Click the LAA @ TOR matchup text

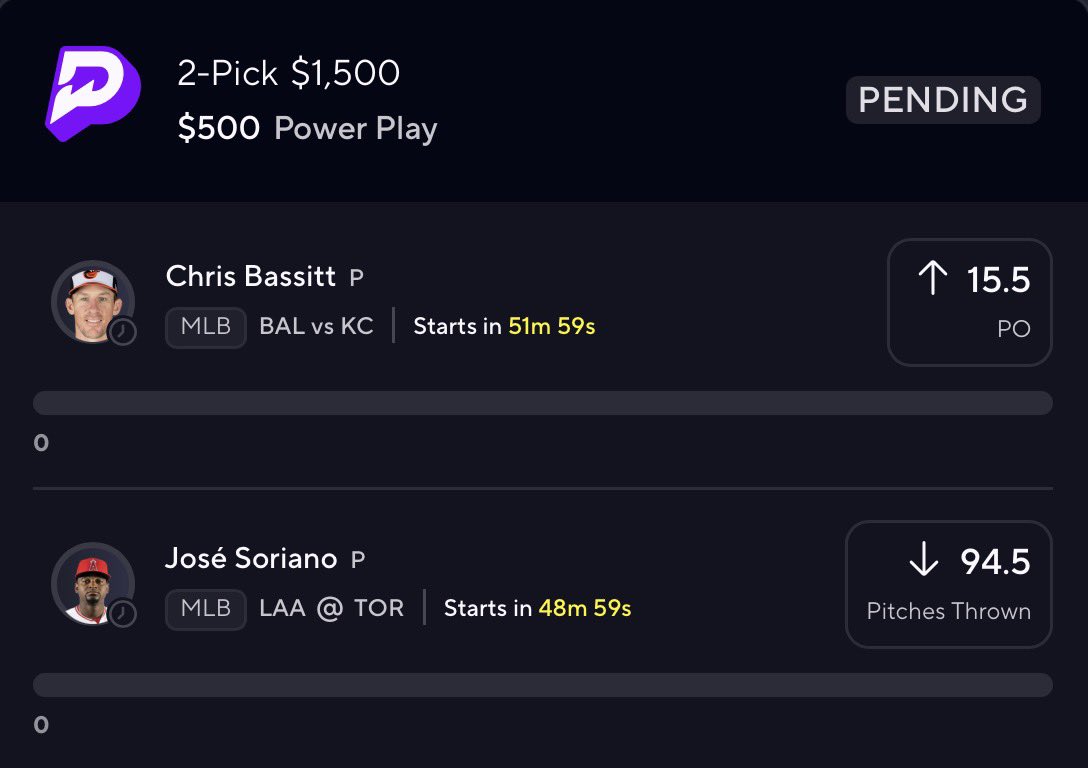point(331,608)
